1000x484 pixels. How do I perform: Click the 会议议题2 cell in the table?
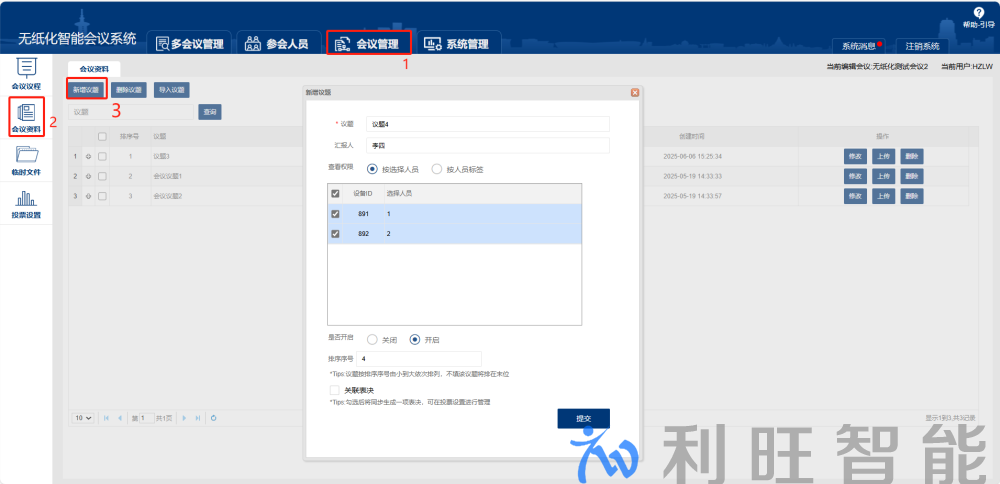click(168, 196)
